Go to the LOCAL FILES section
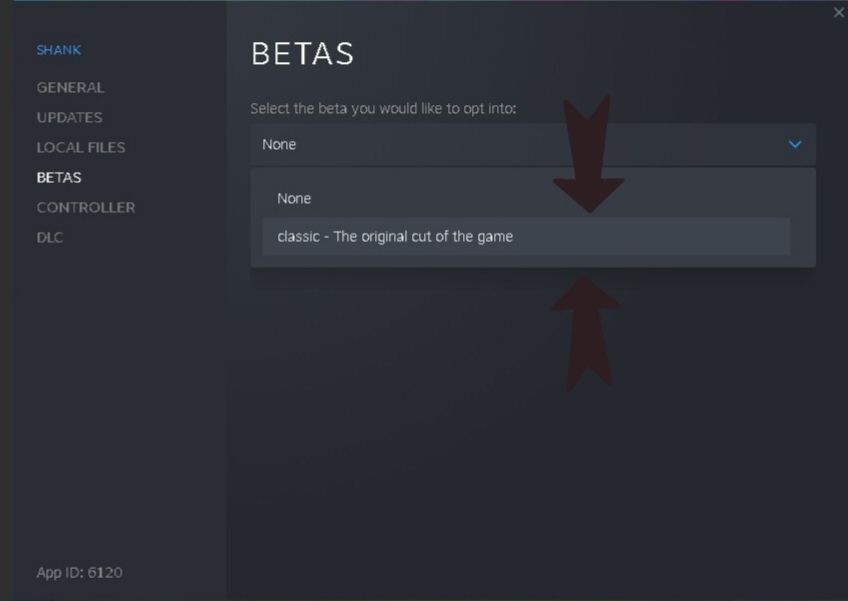Image resolution: width=848 pixels, height=601 pixels. click(81, 147)
